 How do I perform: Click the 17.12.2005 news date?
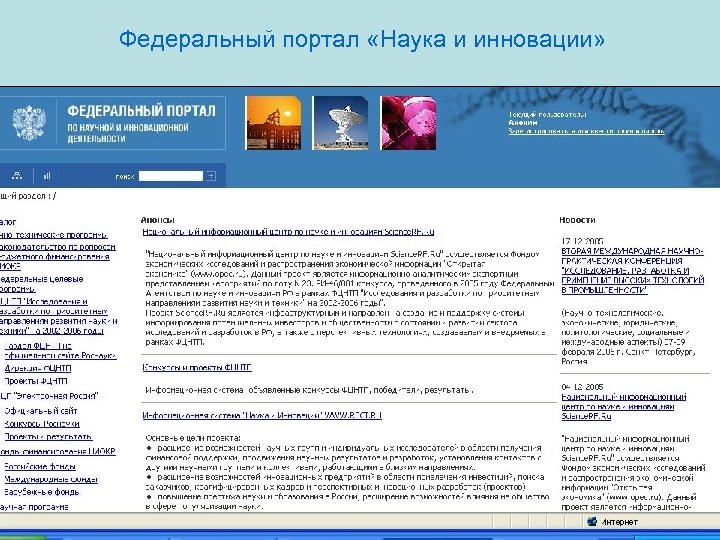(582, 241)
